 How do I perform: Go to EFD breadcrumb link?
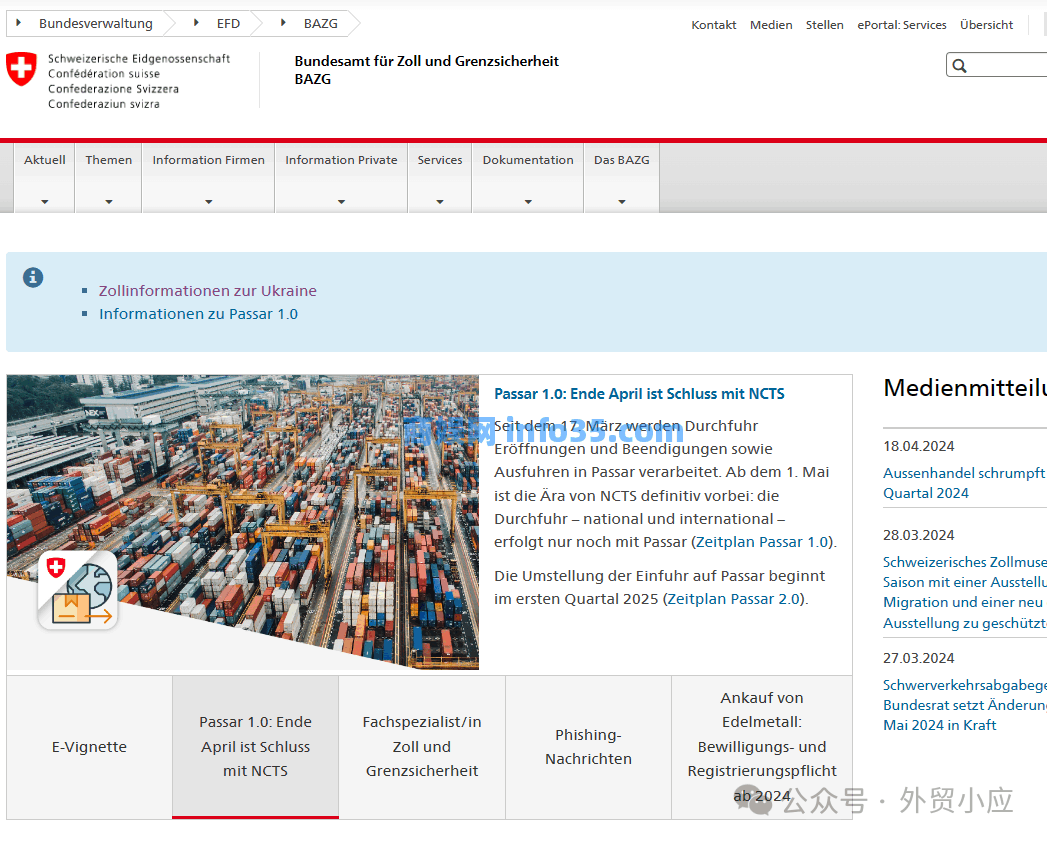(228, 23)
